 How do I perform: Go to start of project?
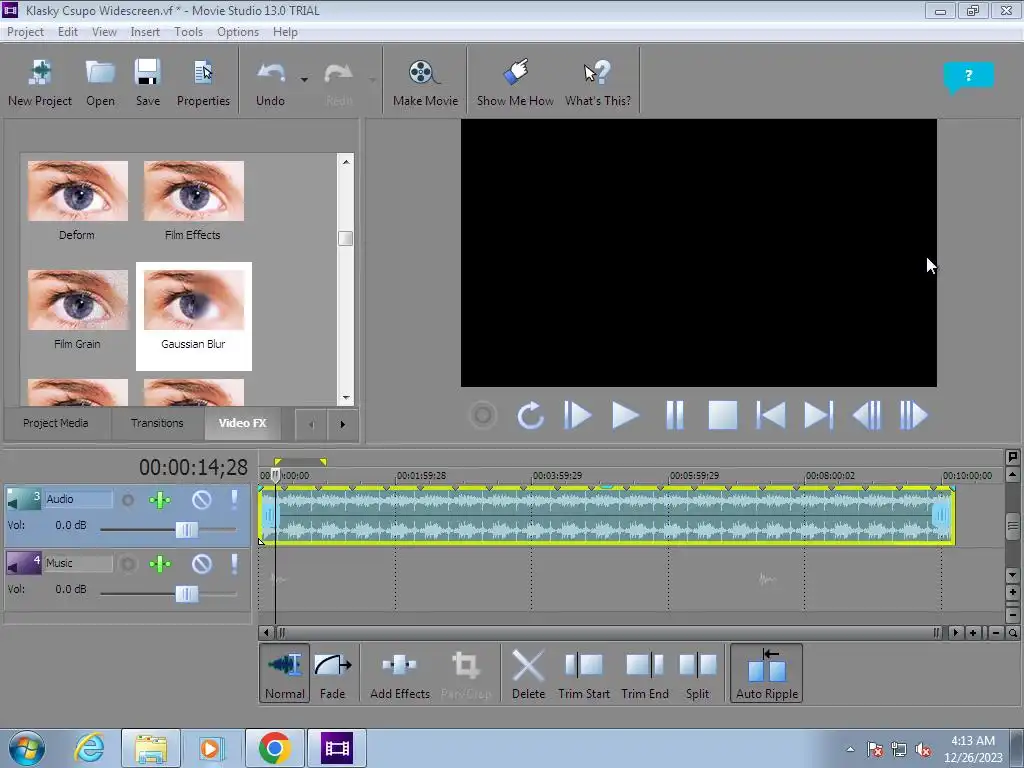pos(771,415)
